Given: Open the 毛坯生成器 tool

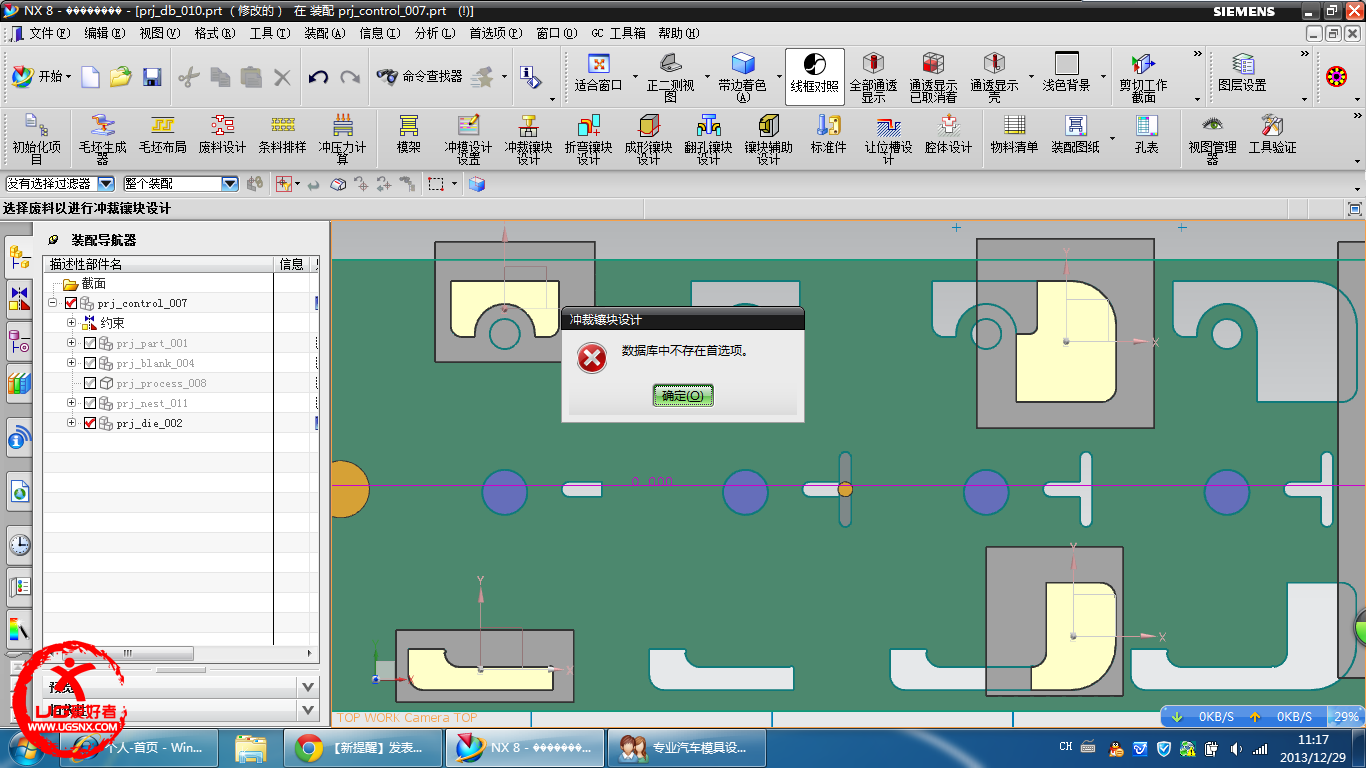Looking at the screenshot, I should [103, 138].
